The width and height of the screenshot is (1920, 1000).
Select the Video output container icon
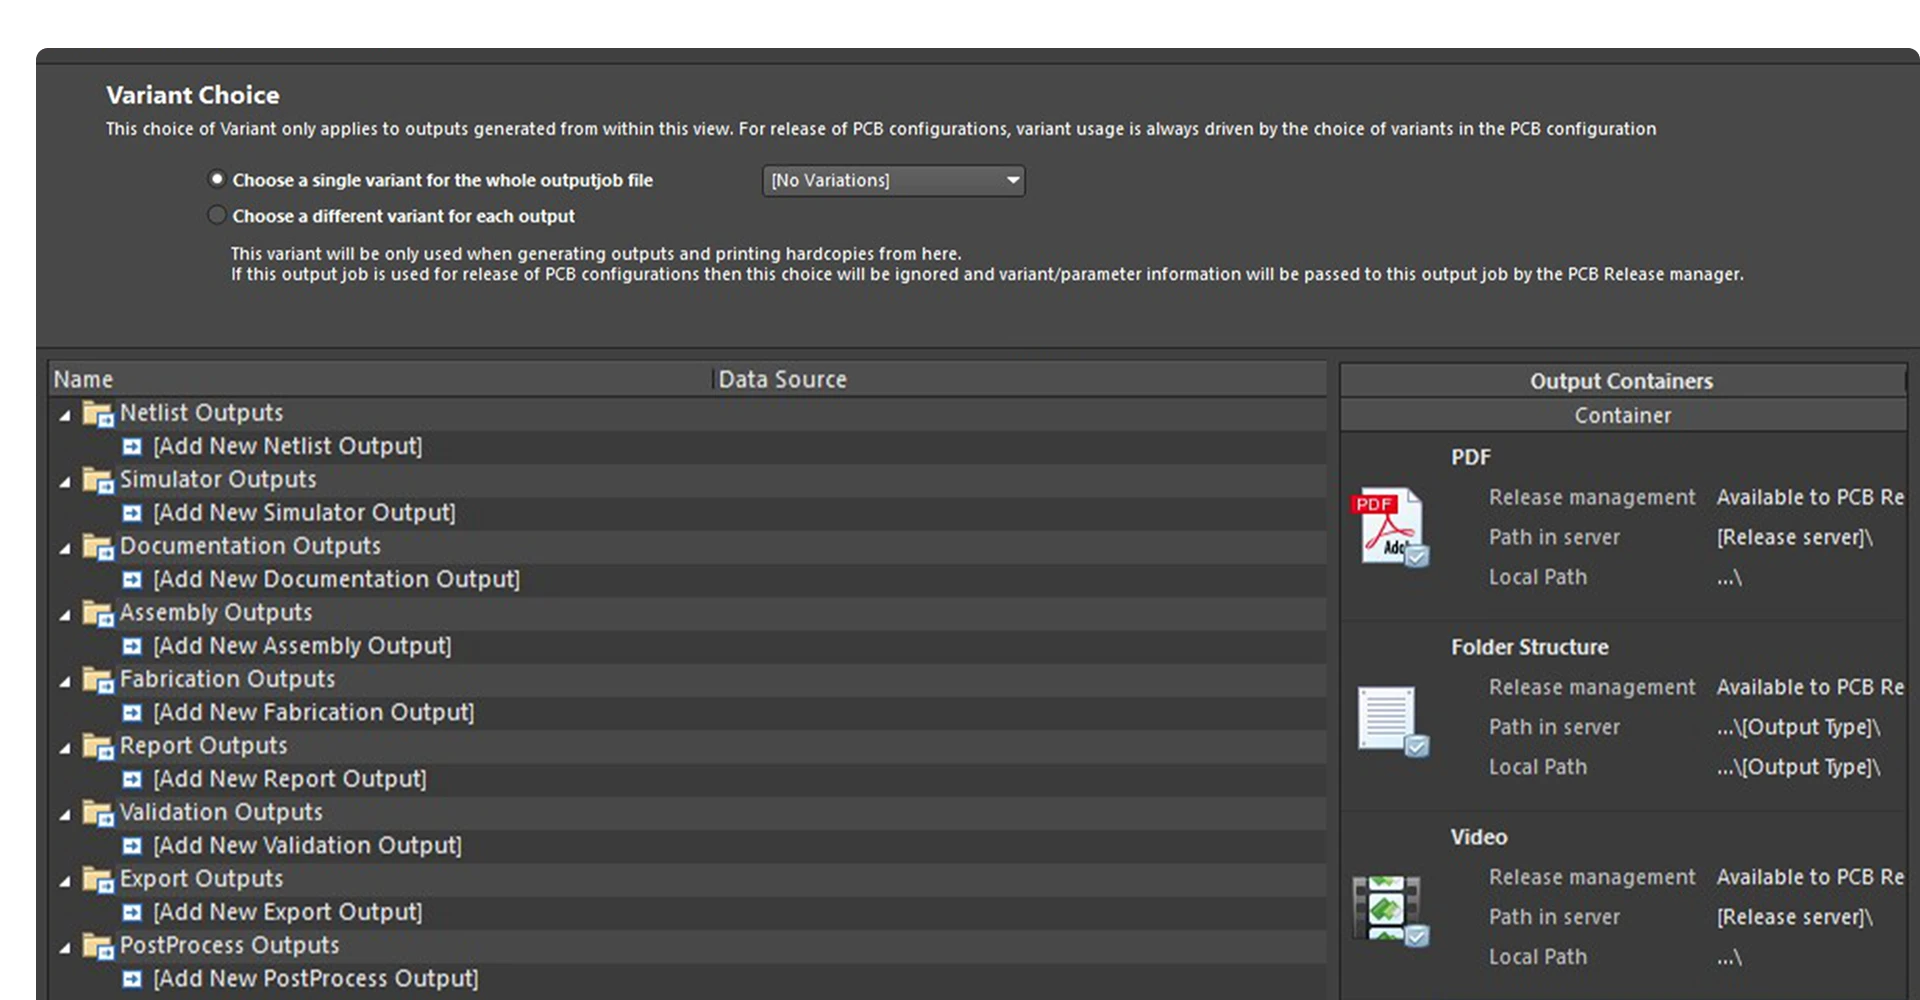pyautogui.click(x=1390, y=909)
